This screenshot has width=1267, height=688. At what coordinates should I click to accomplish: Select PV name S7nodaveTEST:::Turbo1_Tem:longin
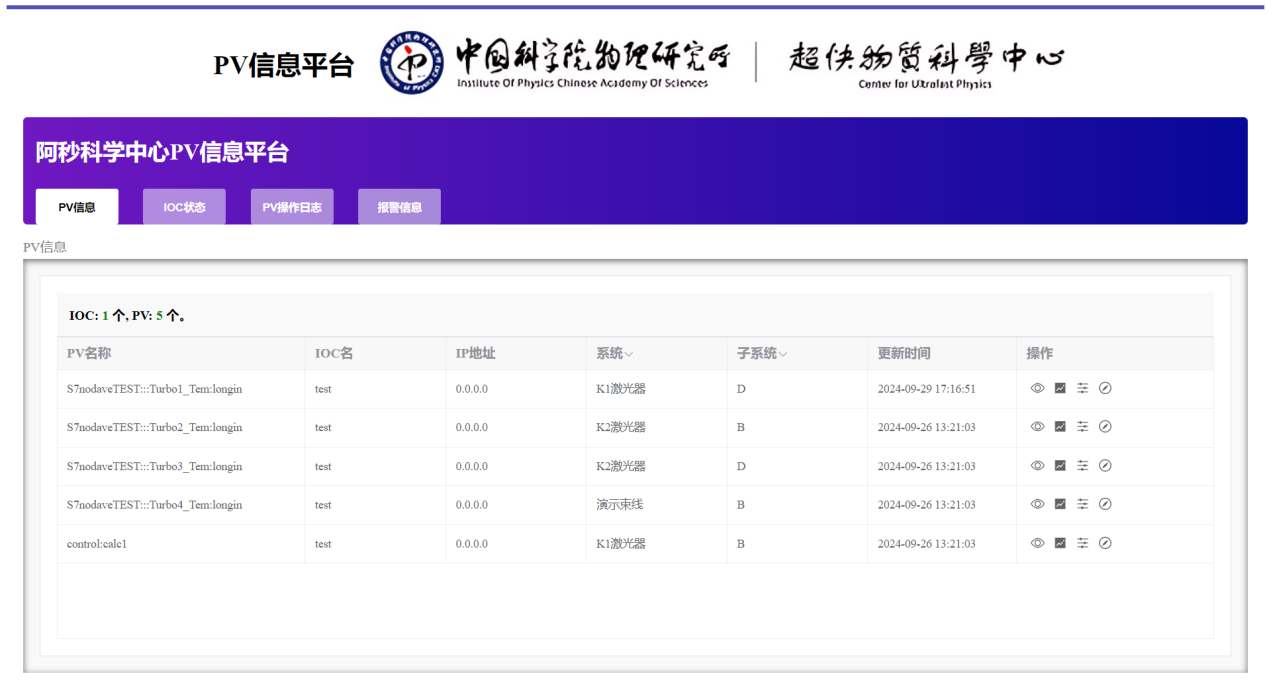click(155, 389)
